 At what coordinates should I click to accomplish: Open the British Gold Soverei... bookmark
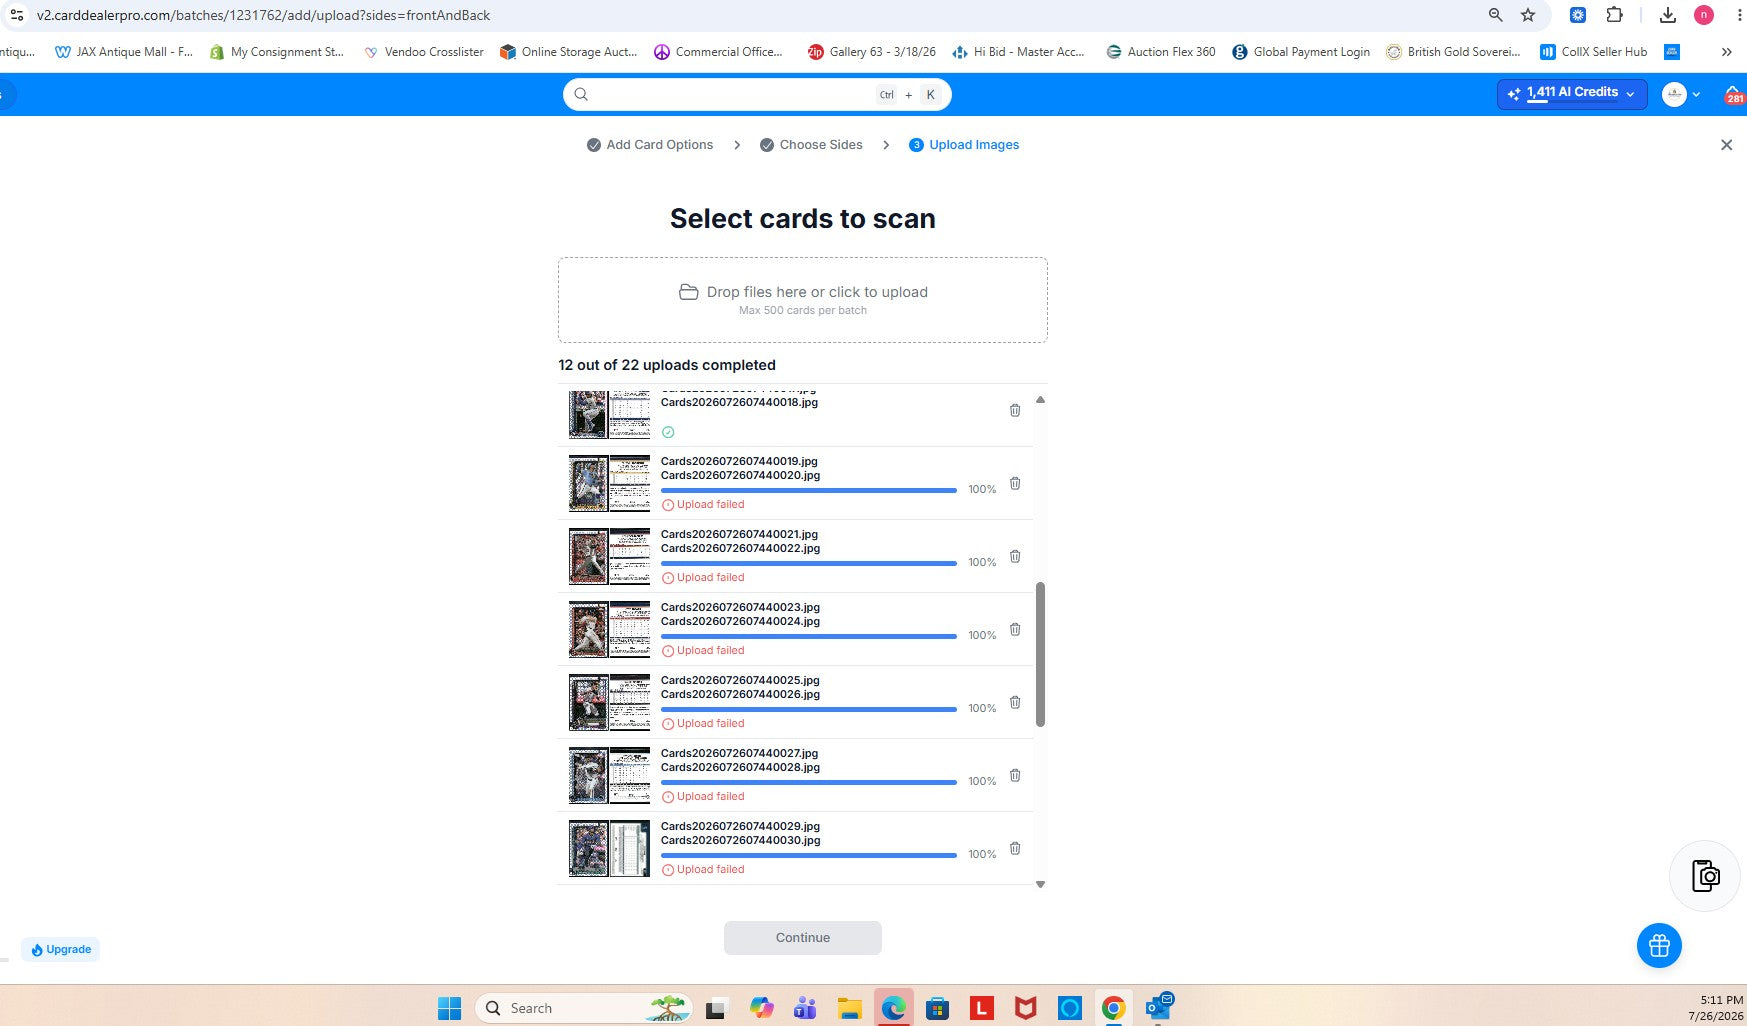coord(1453,52)
